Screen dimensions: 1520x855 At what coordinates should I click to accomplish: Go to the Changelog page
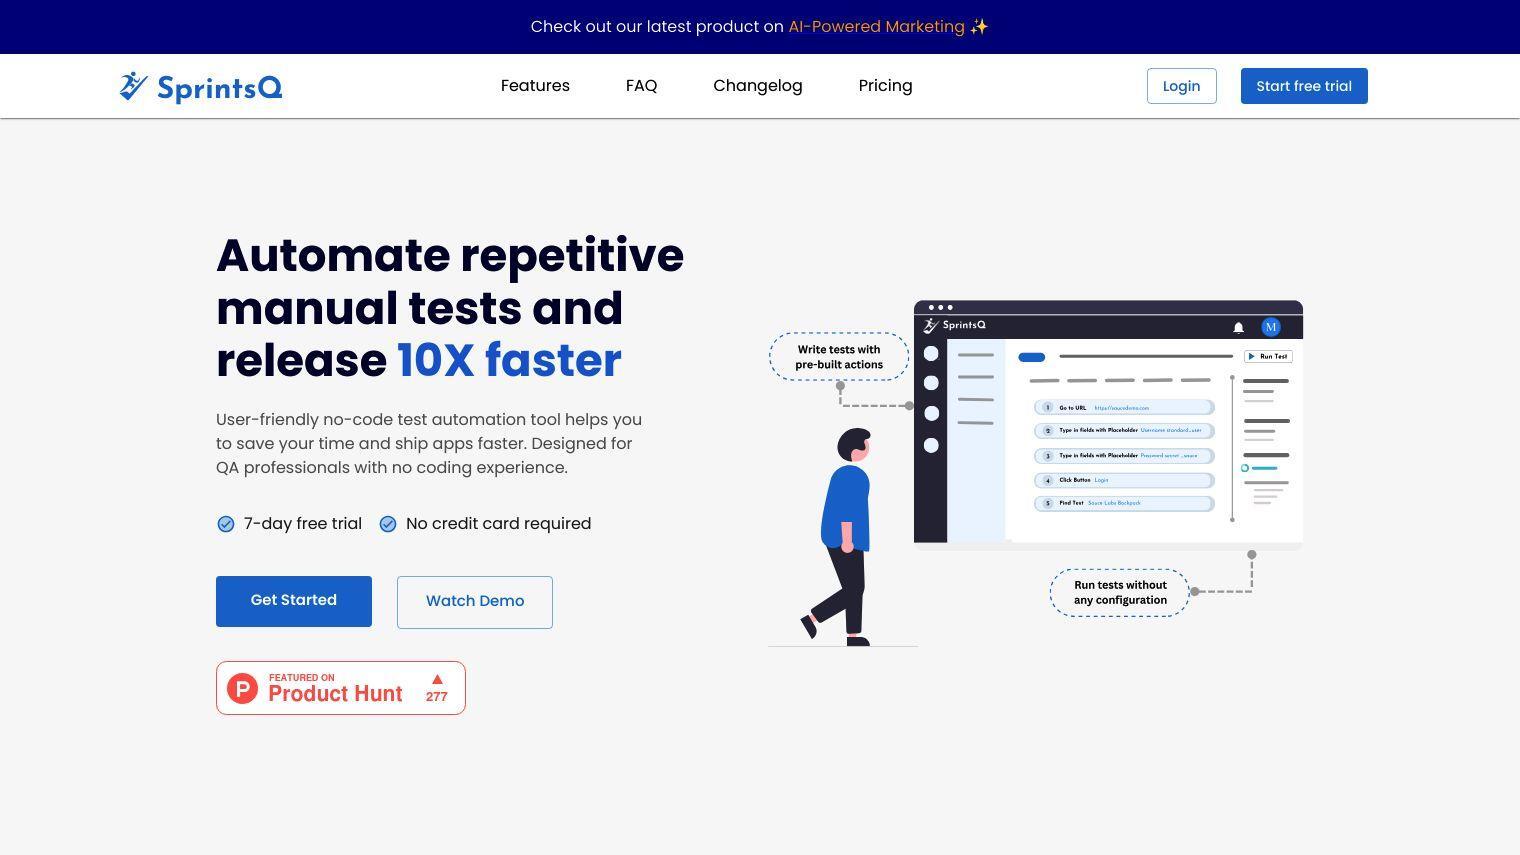(x=757, y=86)
